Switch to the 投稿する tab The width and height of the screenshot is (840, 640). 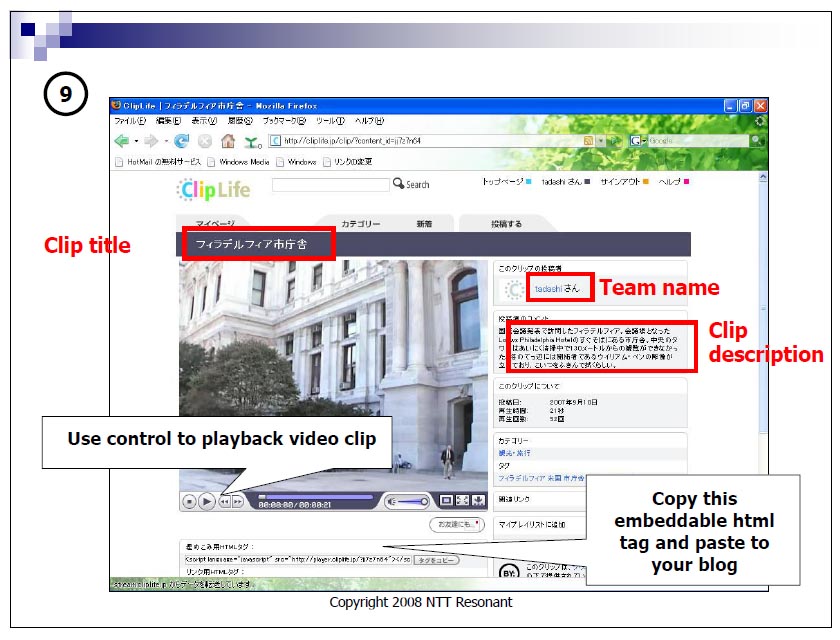click(506, 224)
